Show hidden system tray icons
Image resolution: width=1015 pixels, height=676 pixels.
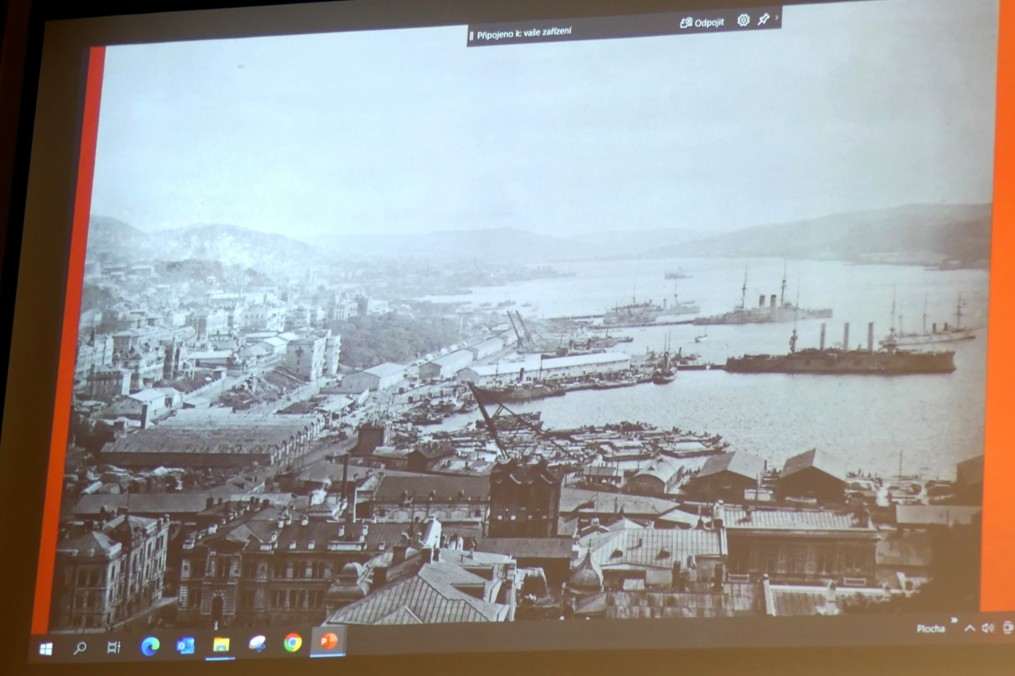(969, 628)
